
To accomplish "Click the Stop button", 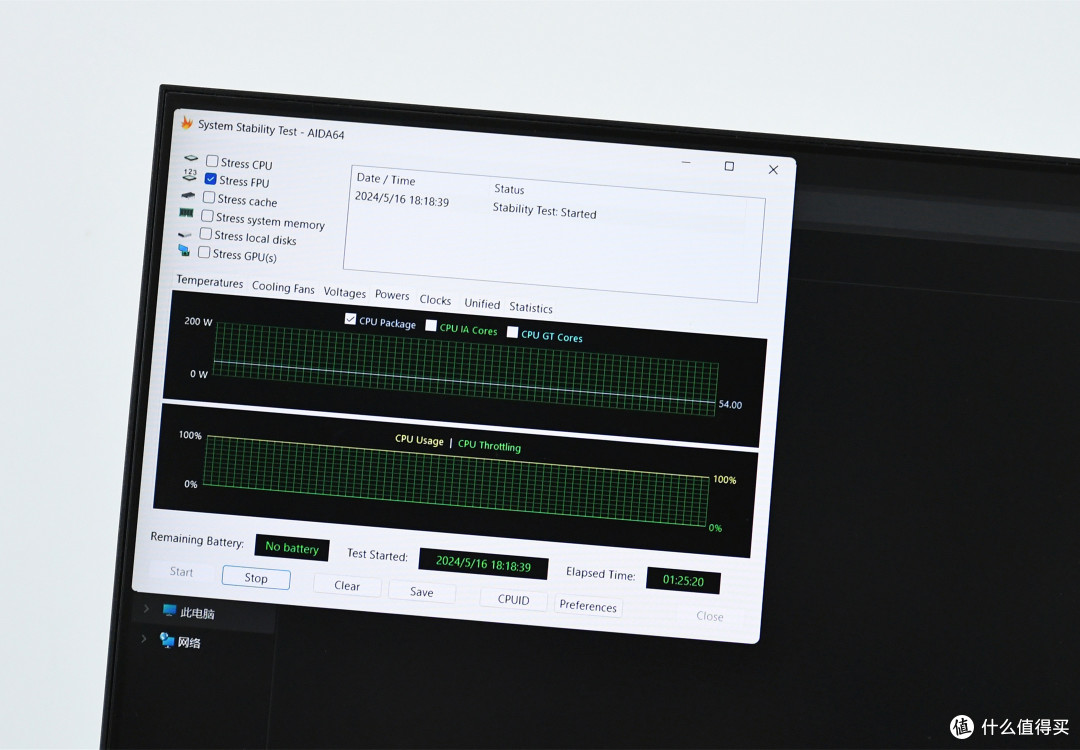I will 256,578.
